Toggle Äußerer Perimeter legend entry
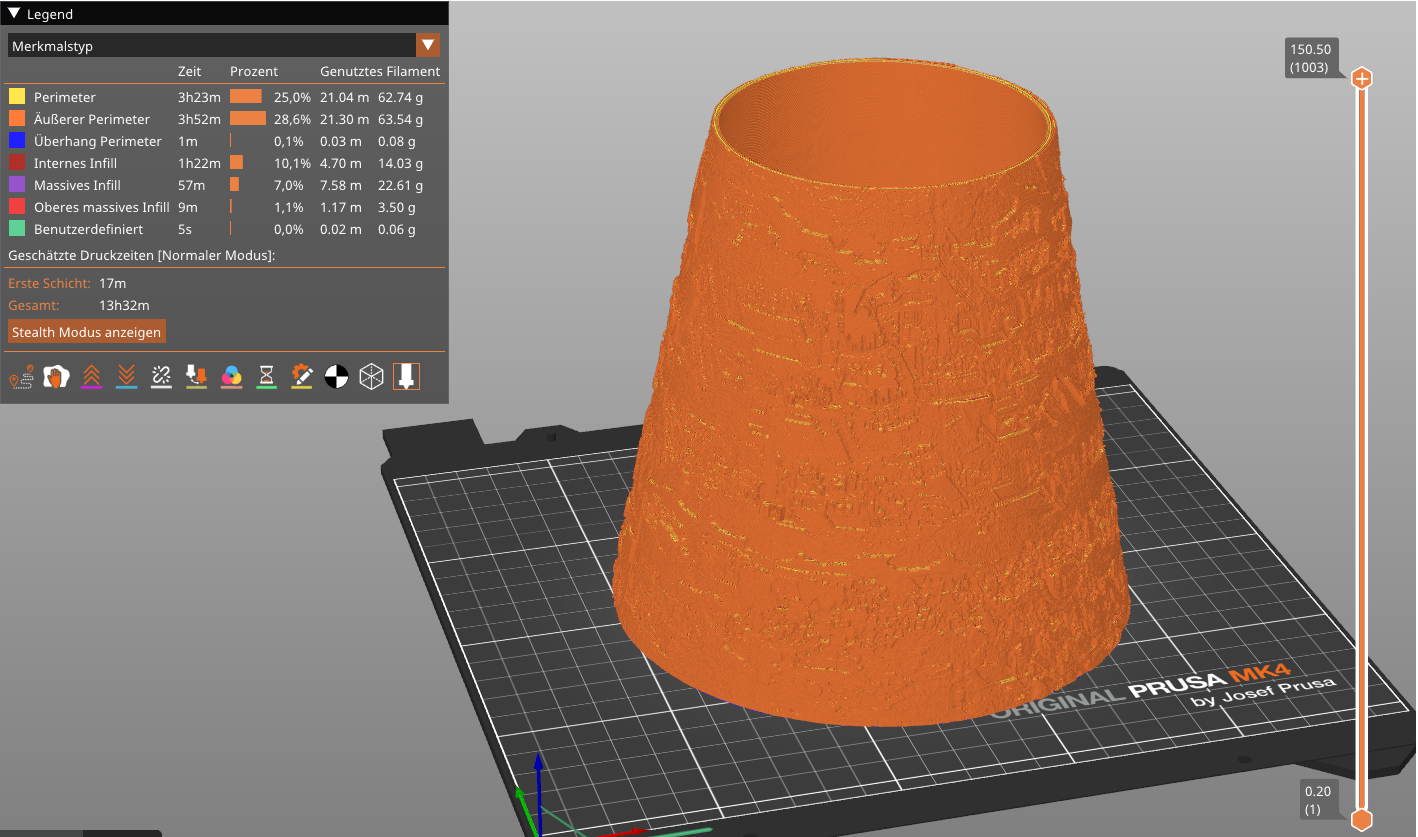1418x837 pixels. (x=92, y=119)
